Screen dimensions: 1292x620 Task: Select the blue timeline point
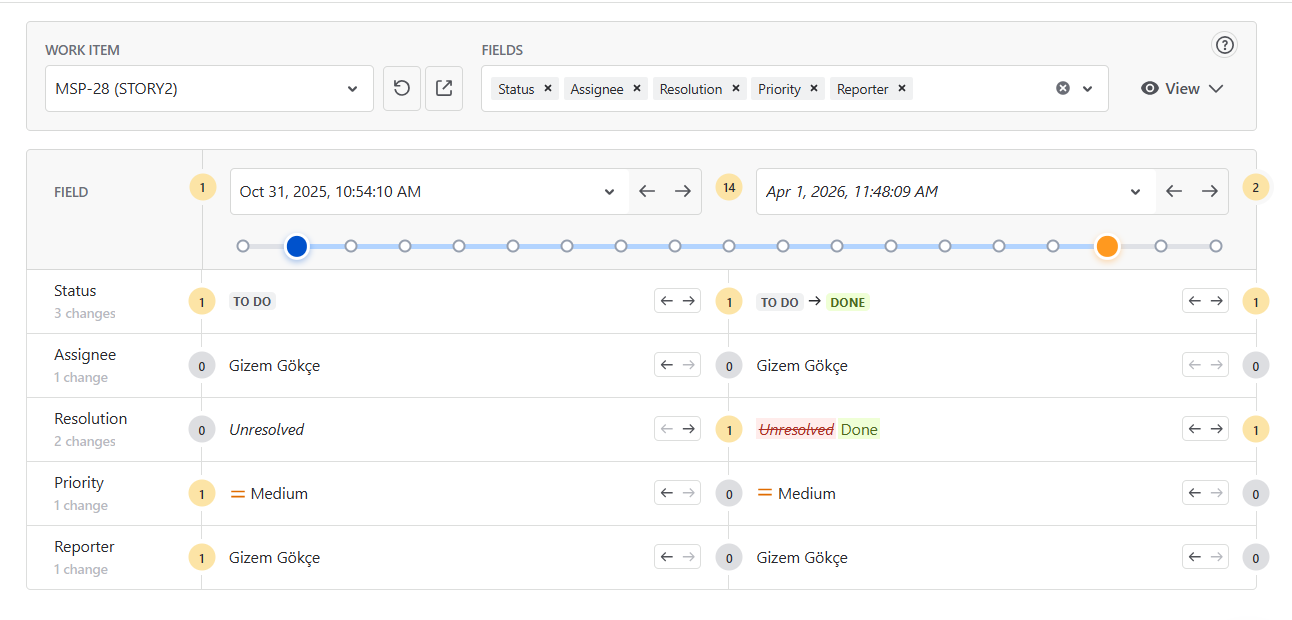[x=296, y=246]
